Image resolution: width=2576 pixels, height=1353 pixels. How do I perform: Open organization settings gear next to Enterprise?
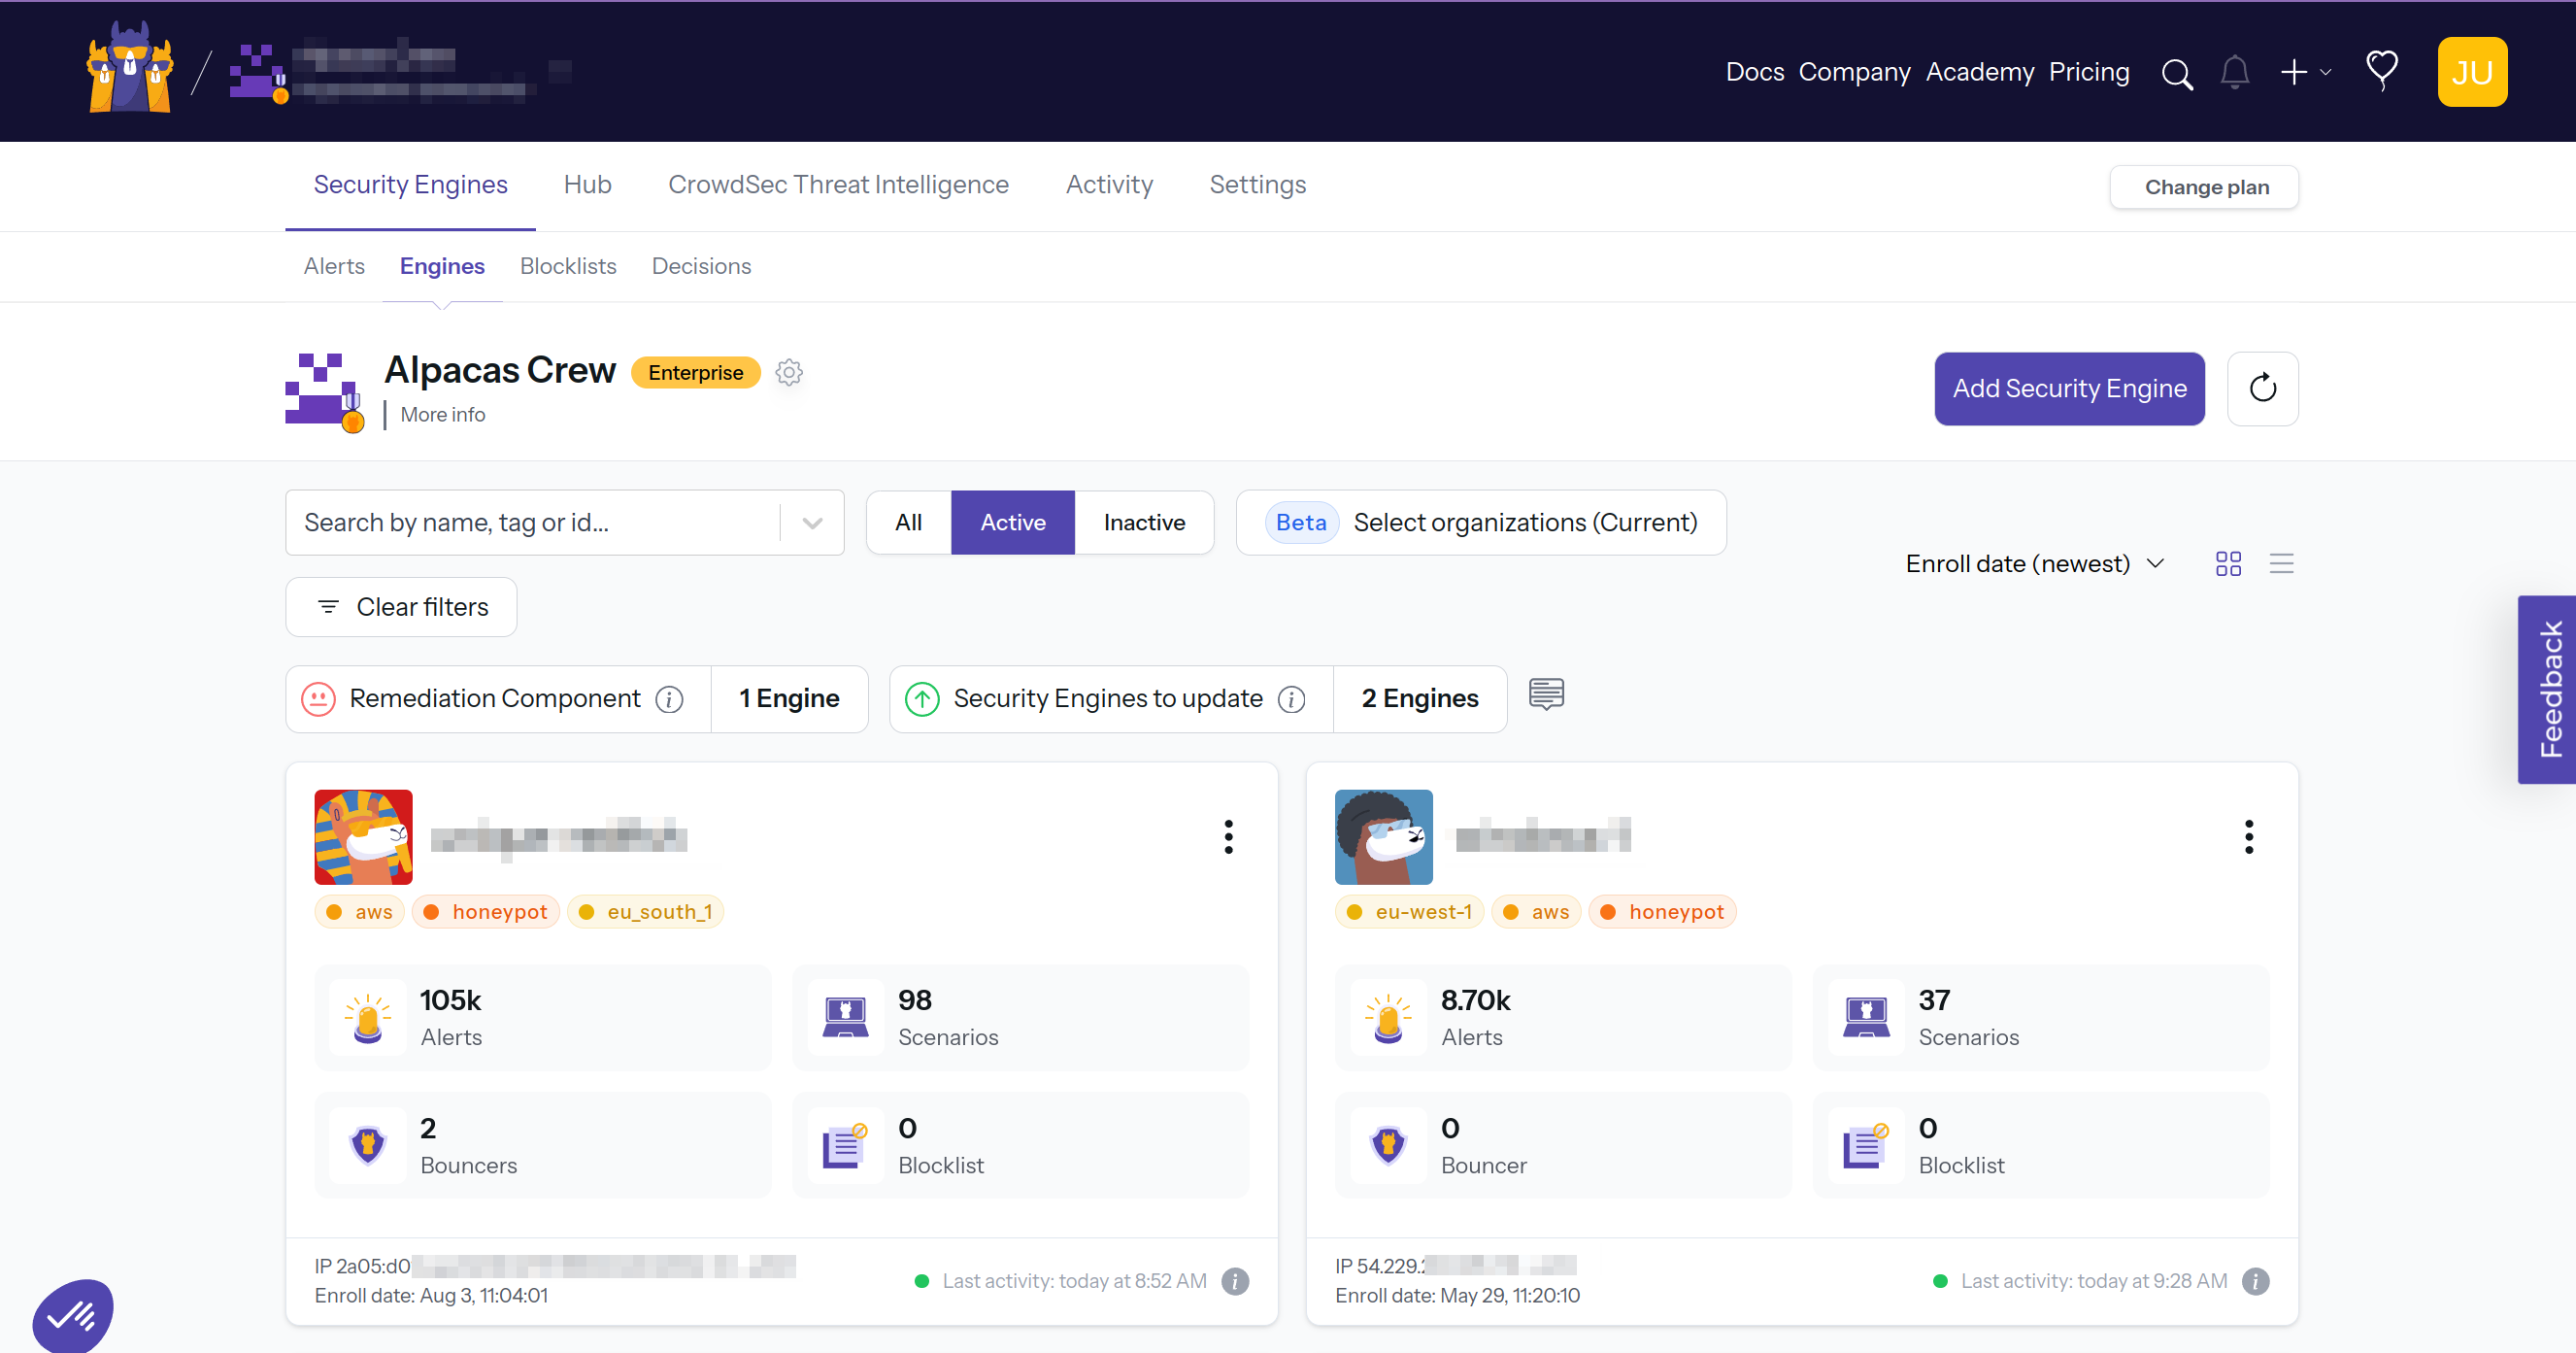click(789, 373)
